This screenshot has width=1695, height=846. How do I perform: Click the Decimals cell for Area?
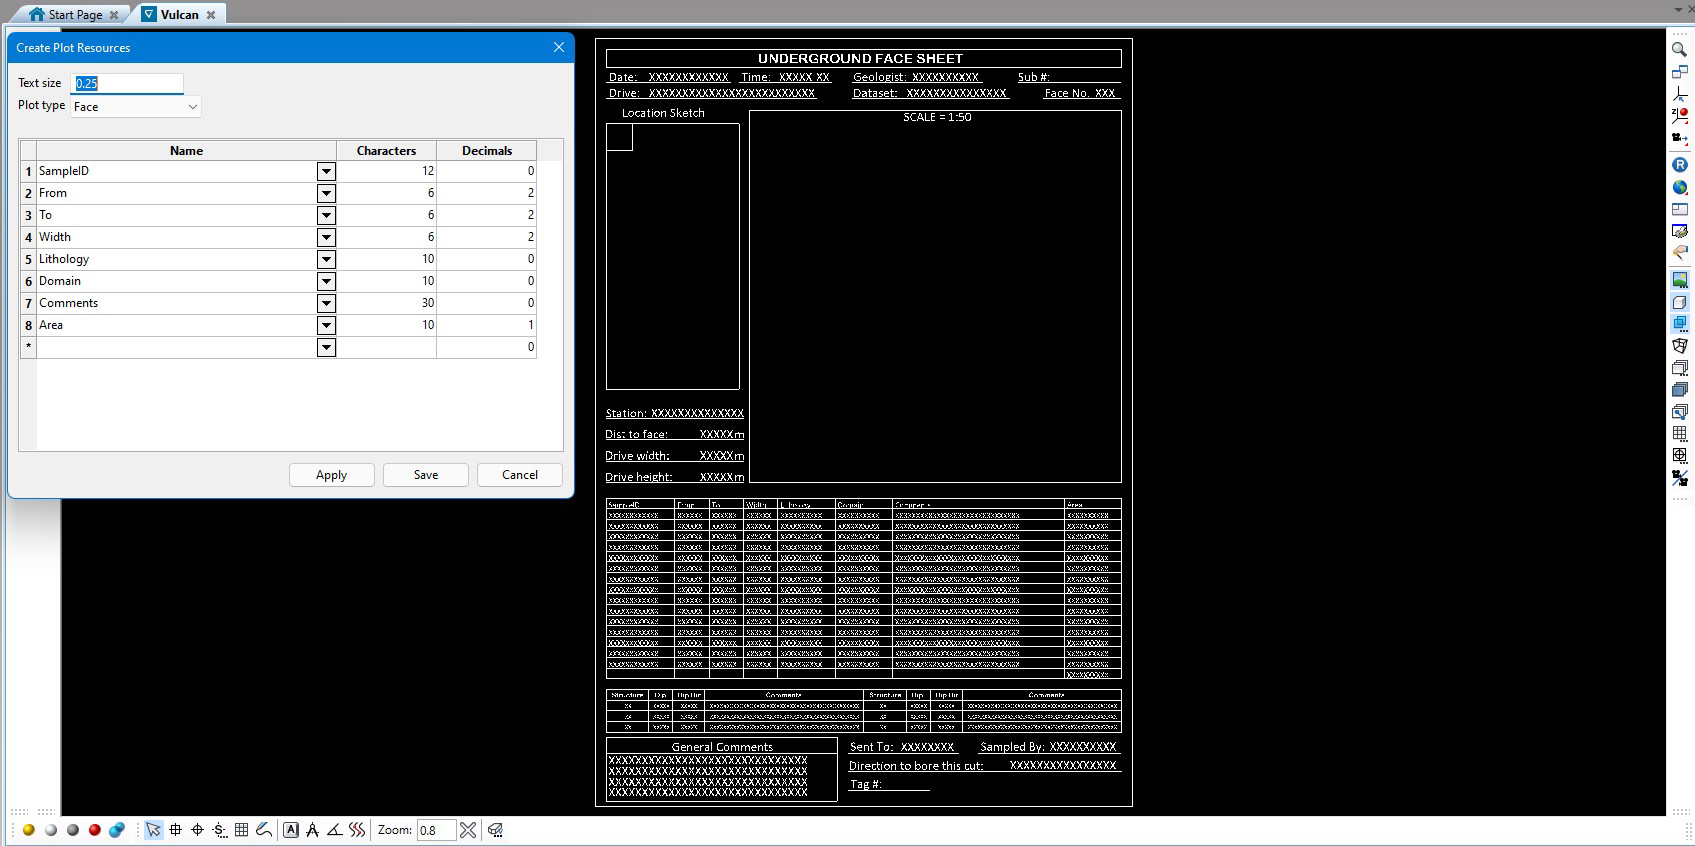(x=487, y=325)
